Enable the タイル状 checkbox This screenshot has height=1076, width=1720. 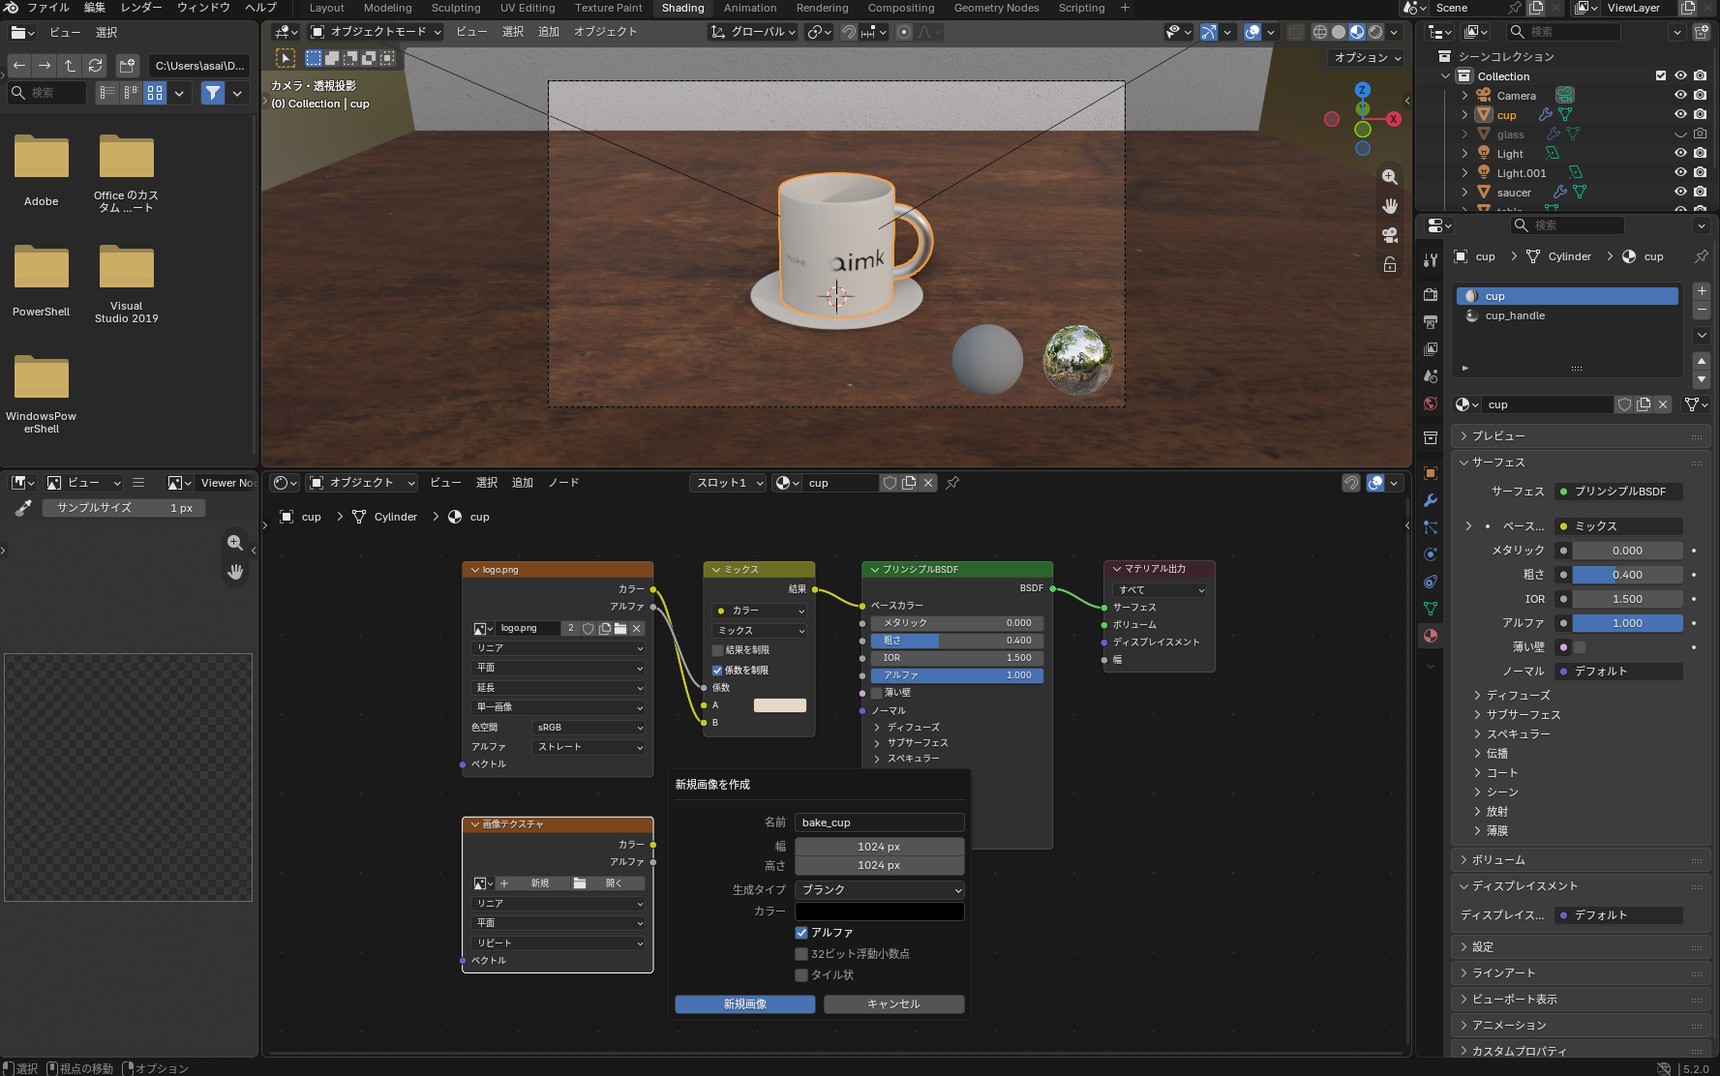[801, 975]
